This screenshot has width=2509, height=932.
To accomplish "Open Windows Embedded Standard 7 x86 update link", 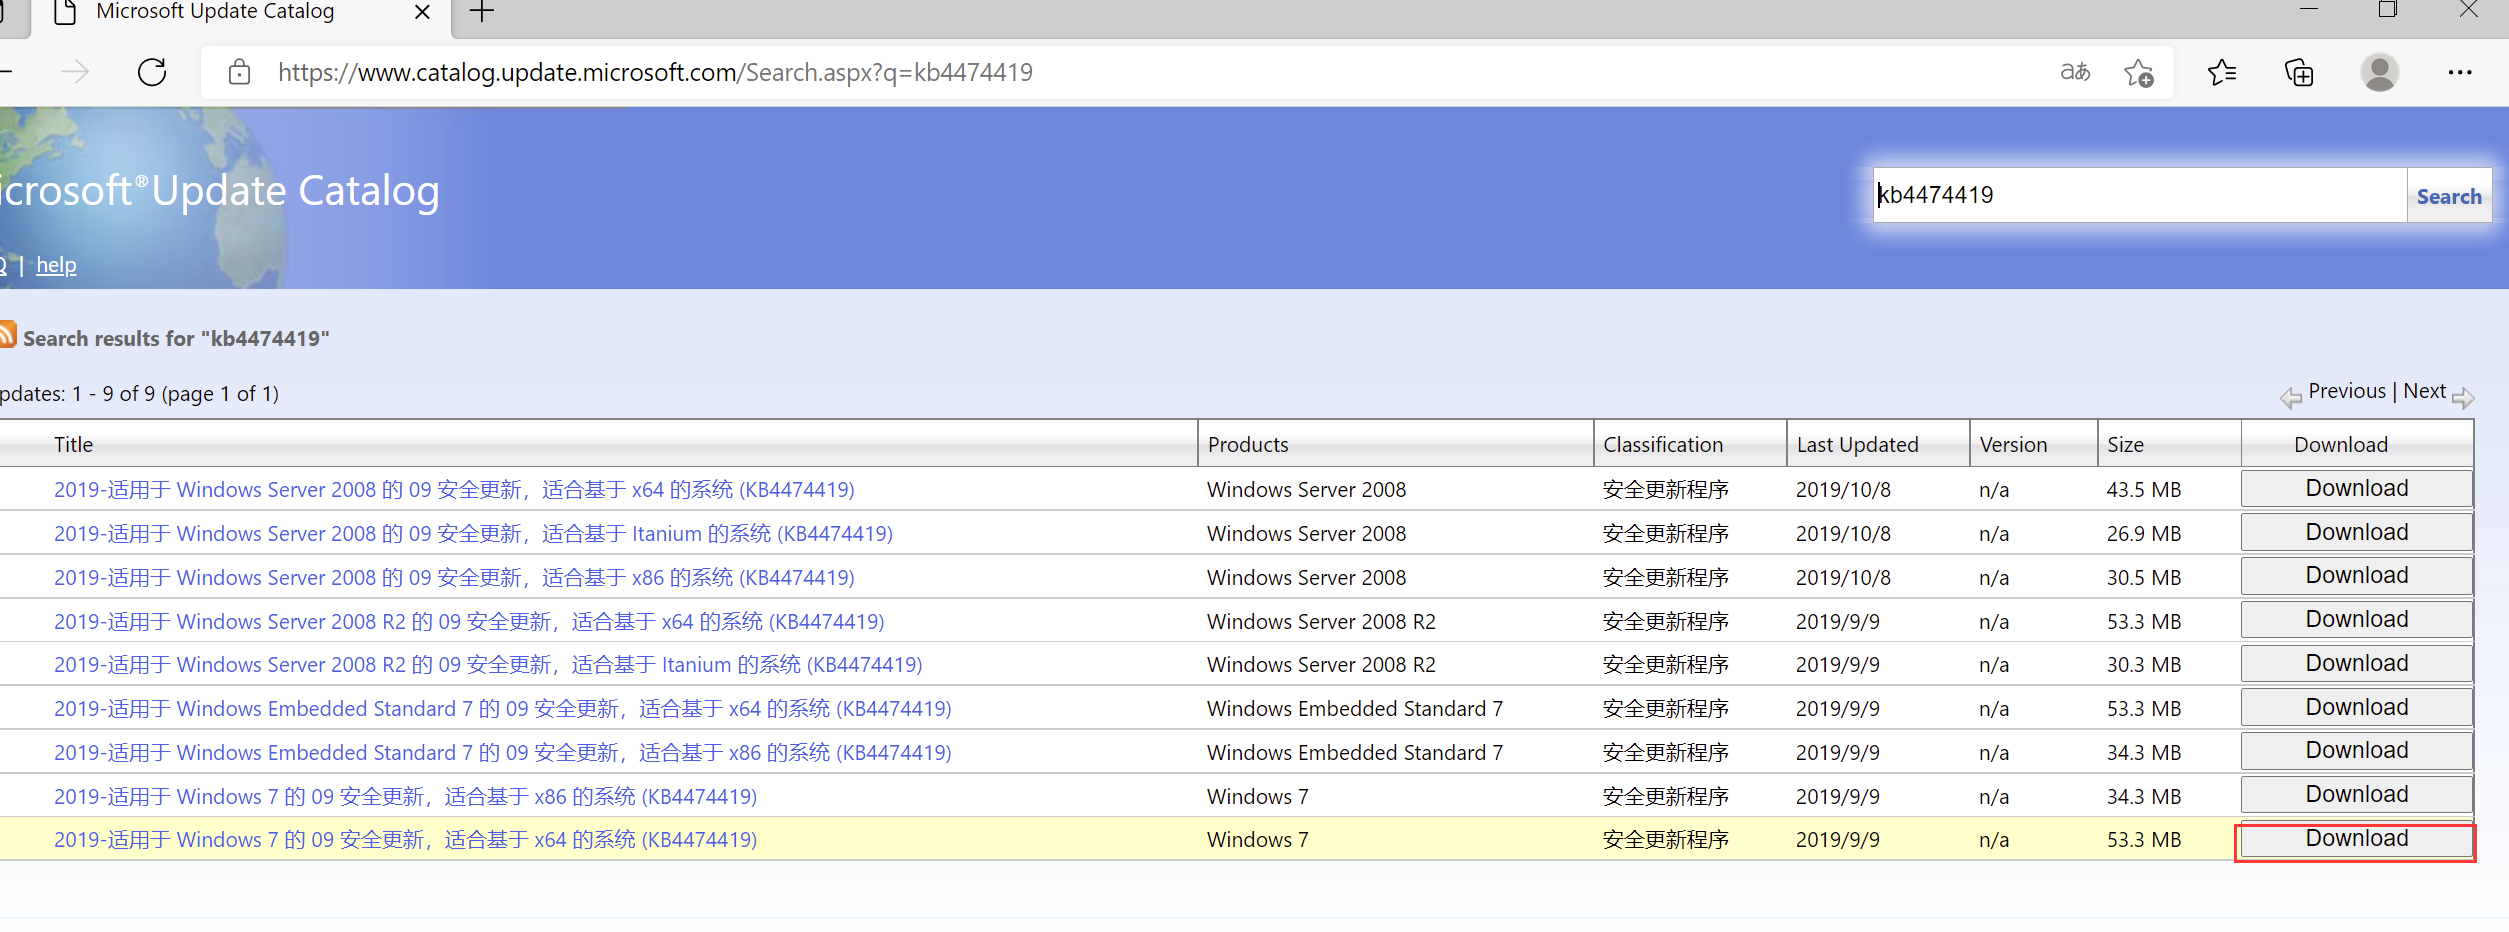I will (502, 753).
